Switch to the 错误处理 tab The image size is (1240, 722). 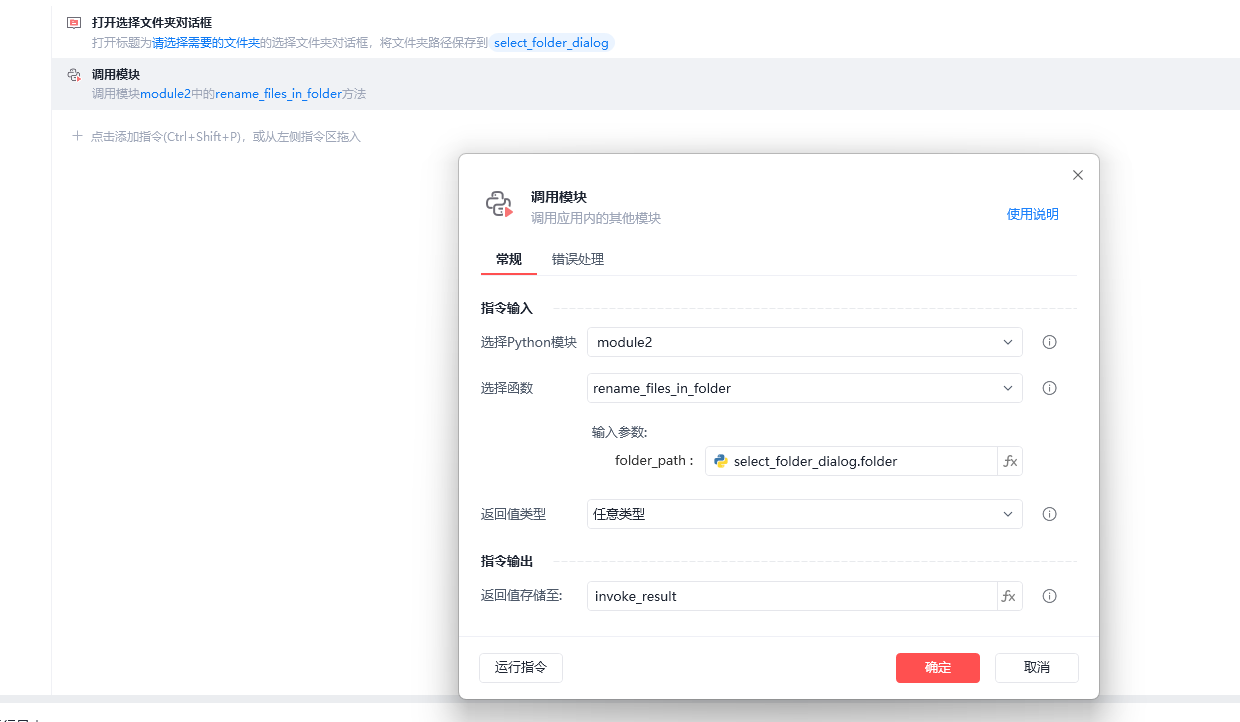(x=578, y=259)
